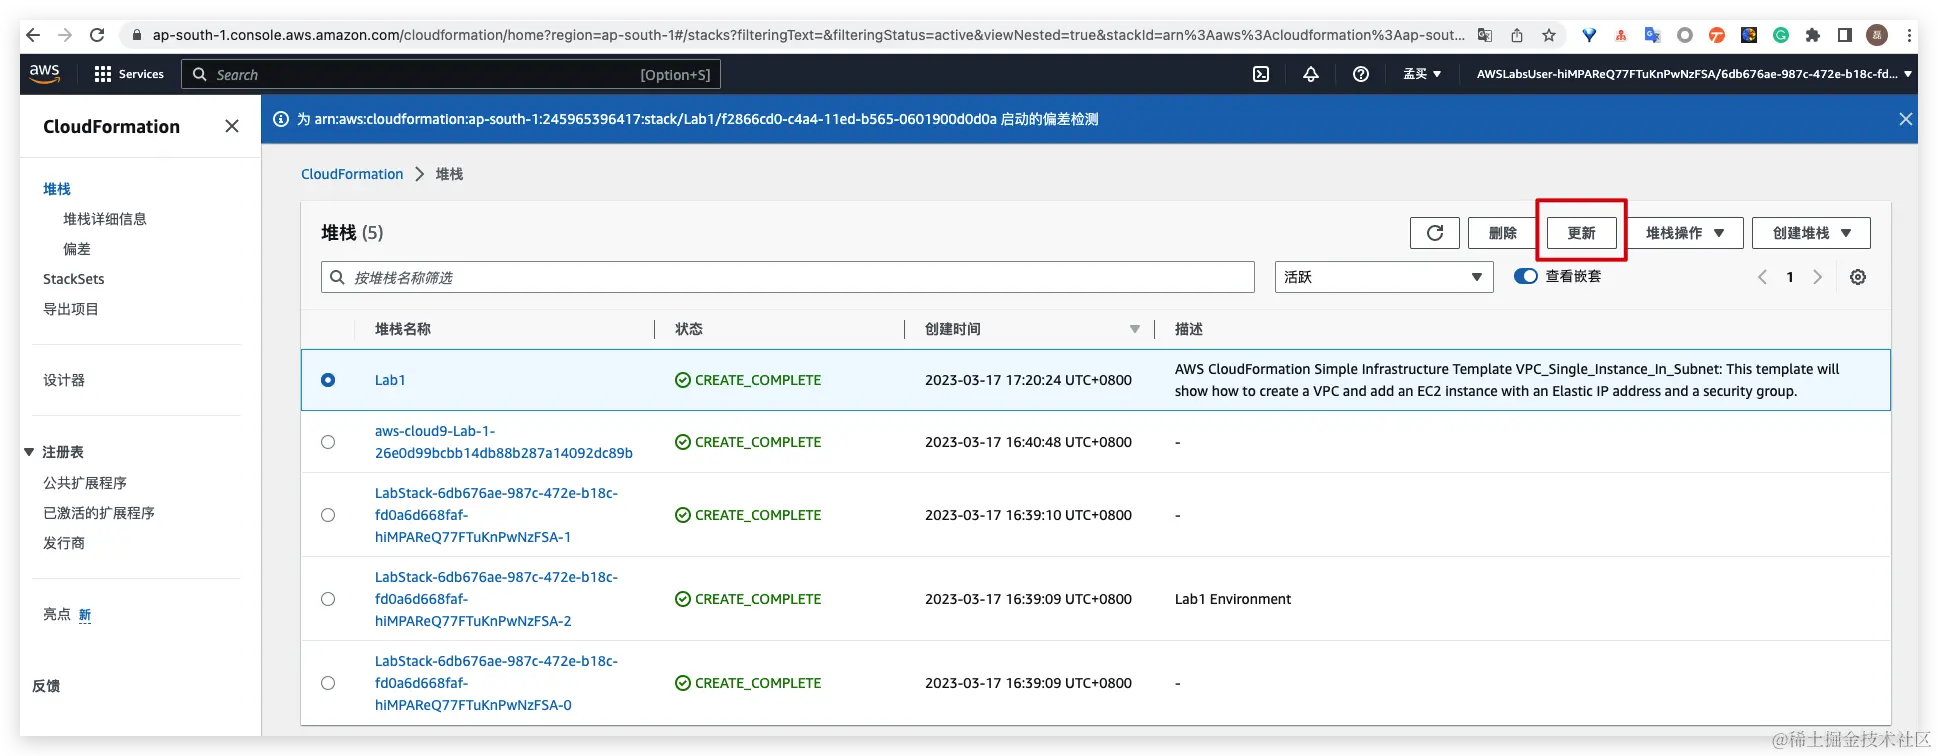The height and width of the screenshot is (756, 1938).
Task: Click the browser back arrow
Action: (x=33, y=35)
